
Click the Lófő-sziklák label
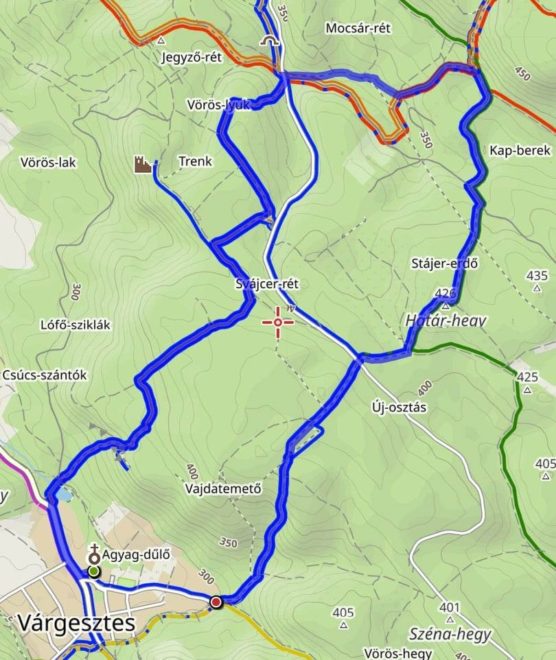[75, 325]
